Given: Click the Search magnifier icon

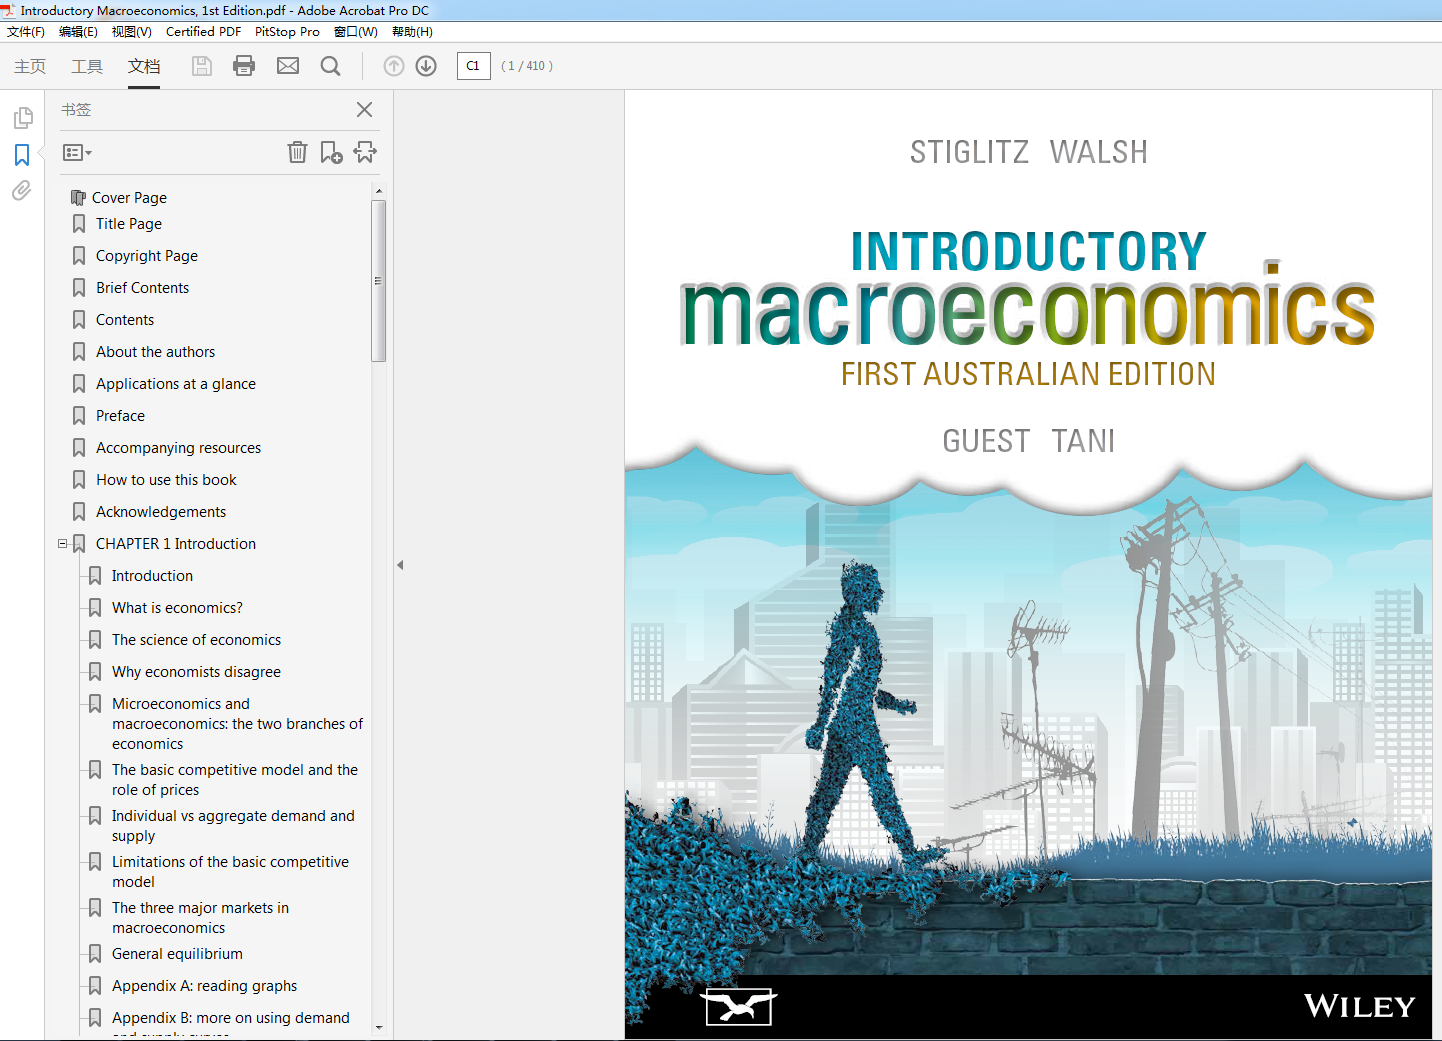Looking at the screenshot, I should [331, 66].
